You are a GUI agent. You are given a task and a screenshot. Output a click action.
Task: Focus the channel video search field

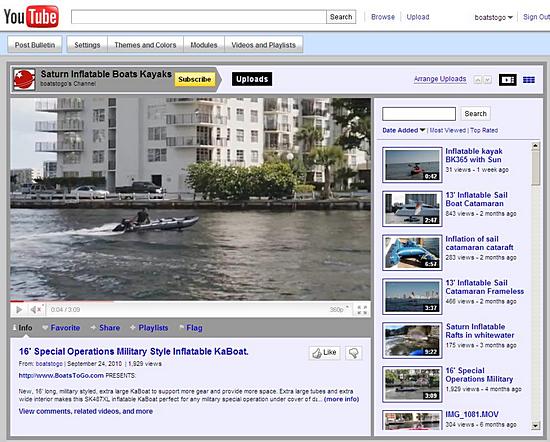419,114
